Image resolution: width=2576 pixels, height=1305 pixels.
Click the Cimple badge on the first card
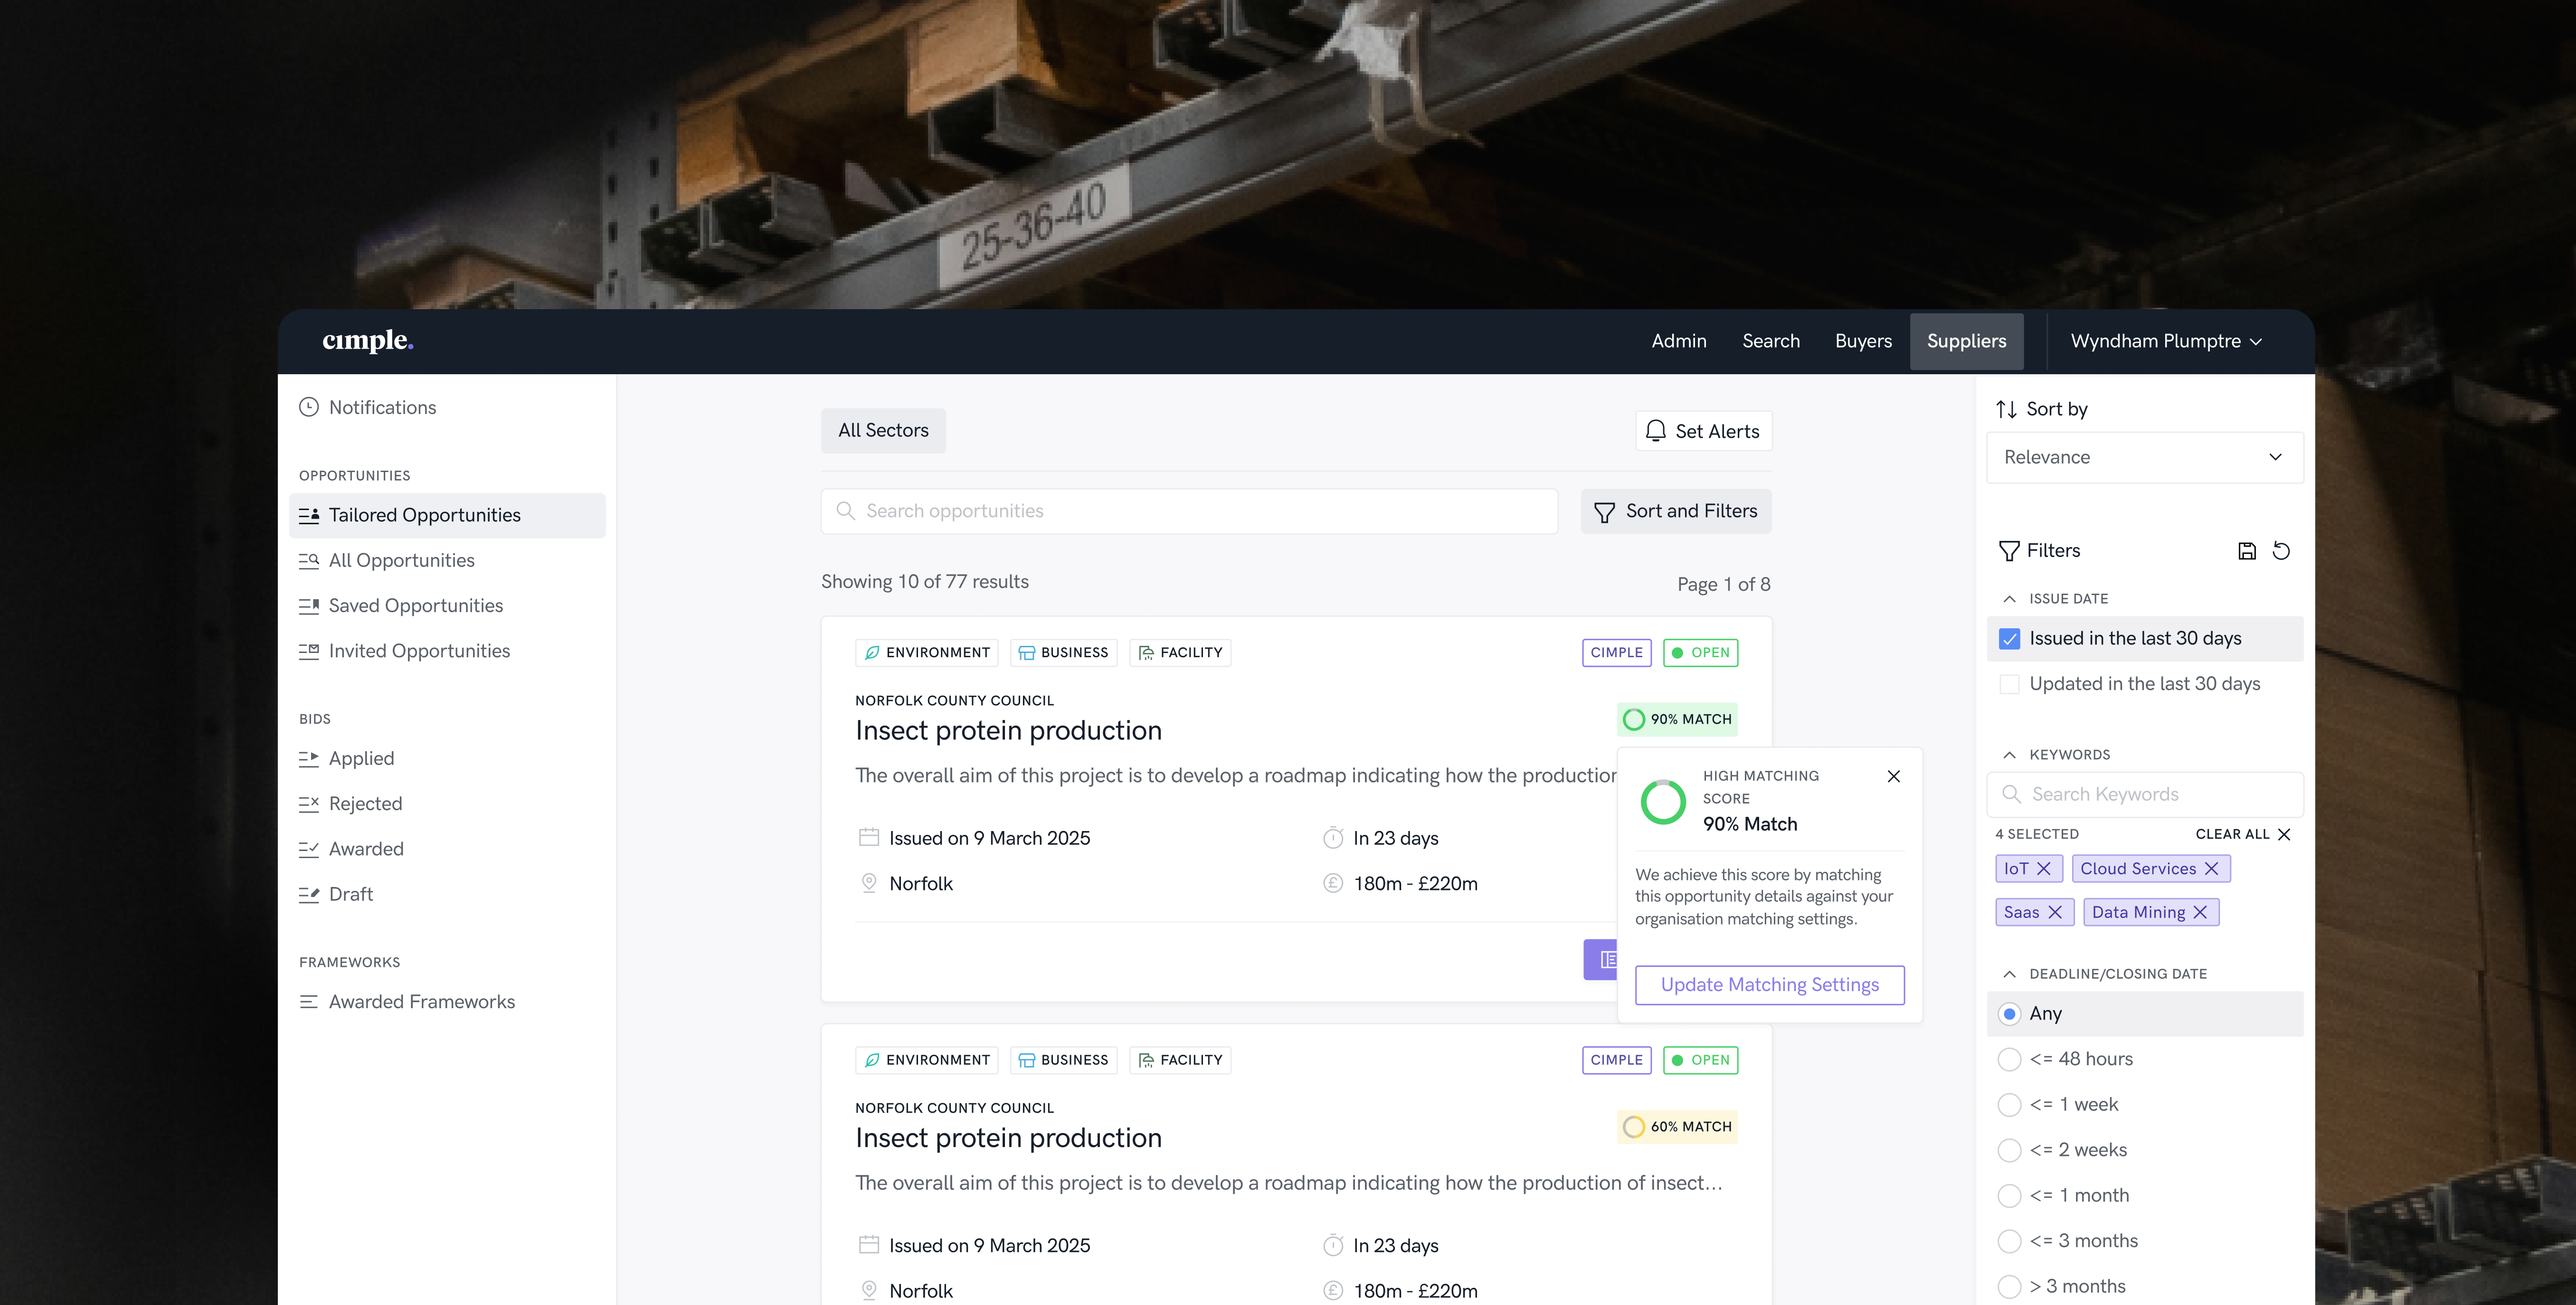[x=1617, y=653]
